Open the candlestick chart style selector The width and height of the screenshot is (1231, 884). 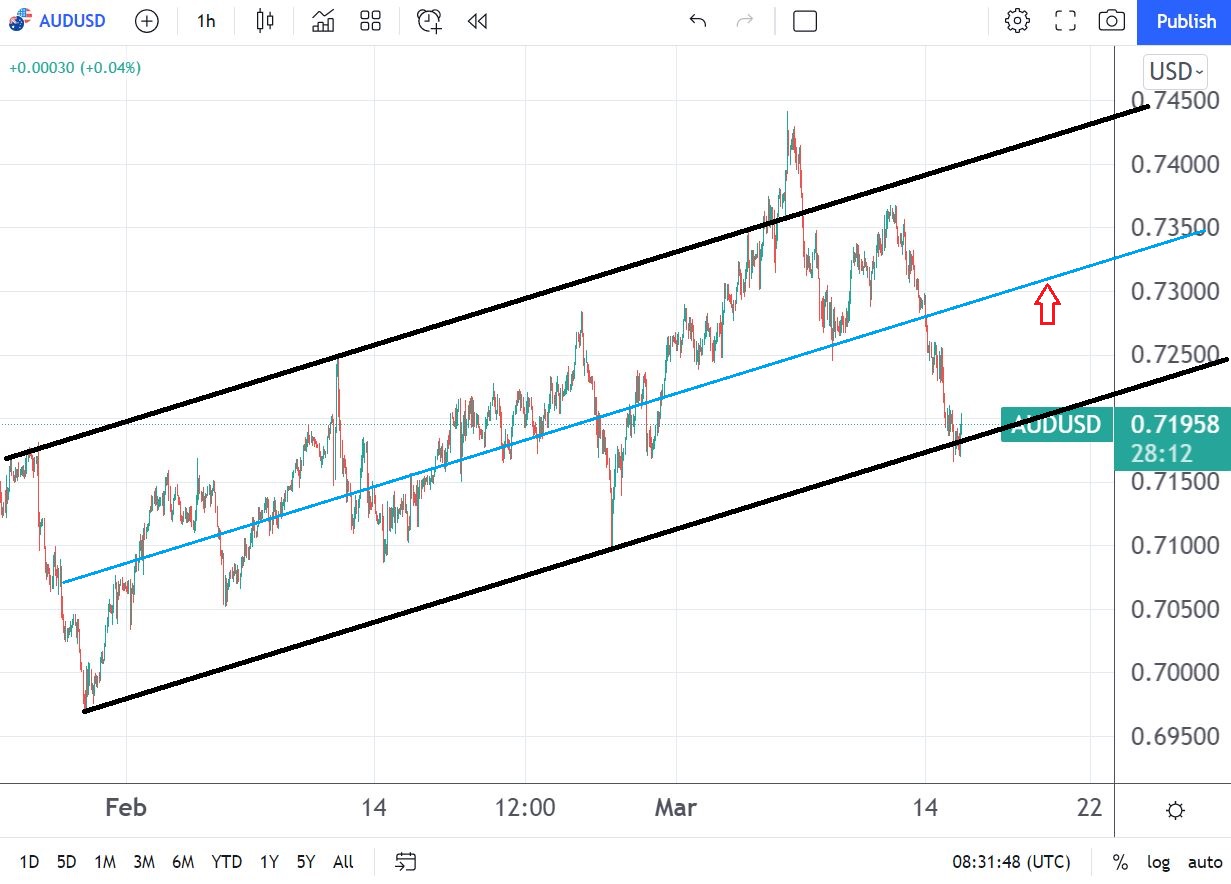(265, 21)
